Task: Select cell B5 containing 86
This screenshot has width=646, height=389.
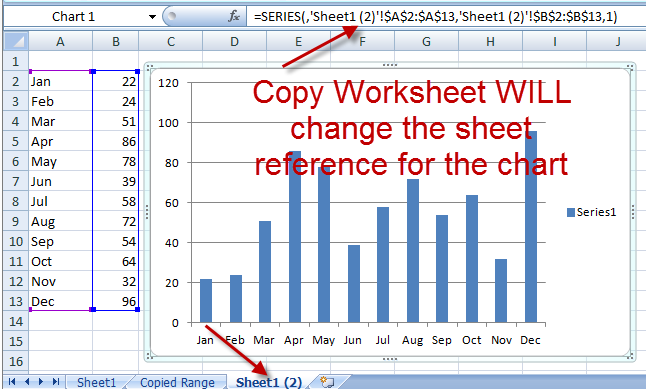Action: tap(116, 142)
